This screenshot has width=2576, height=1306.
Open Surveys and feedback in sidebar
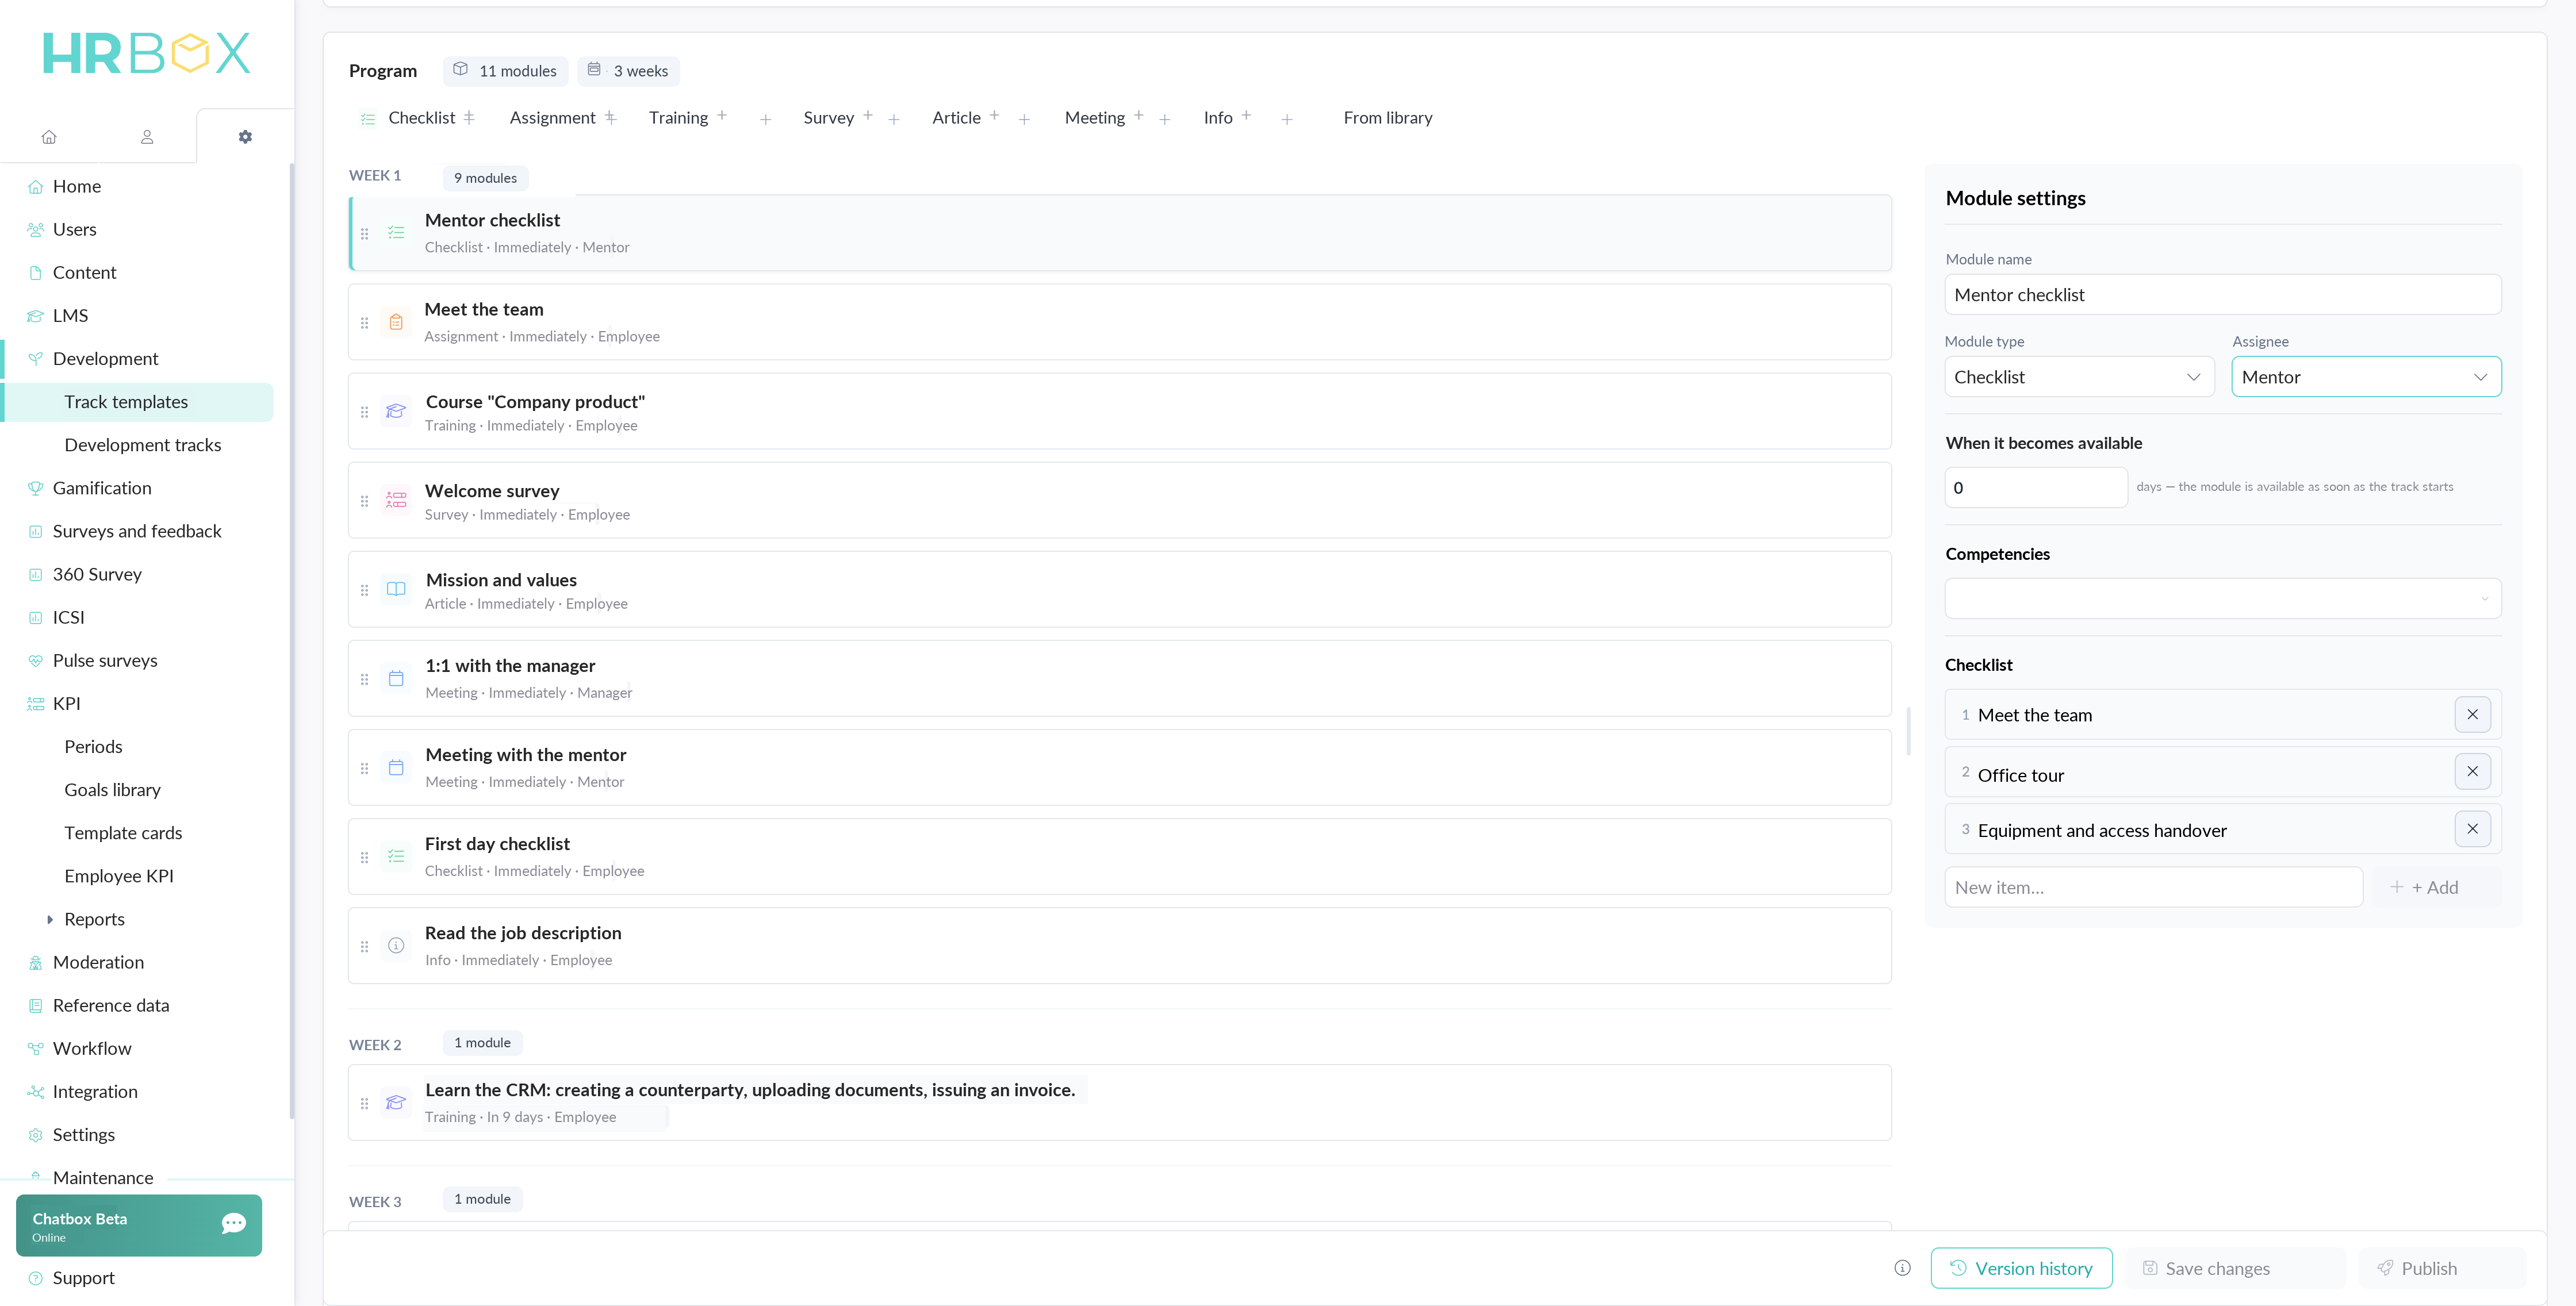(x=137, y=531)
